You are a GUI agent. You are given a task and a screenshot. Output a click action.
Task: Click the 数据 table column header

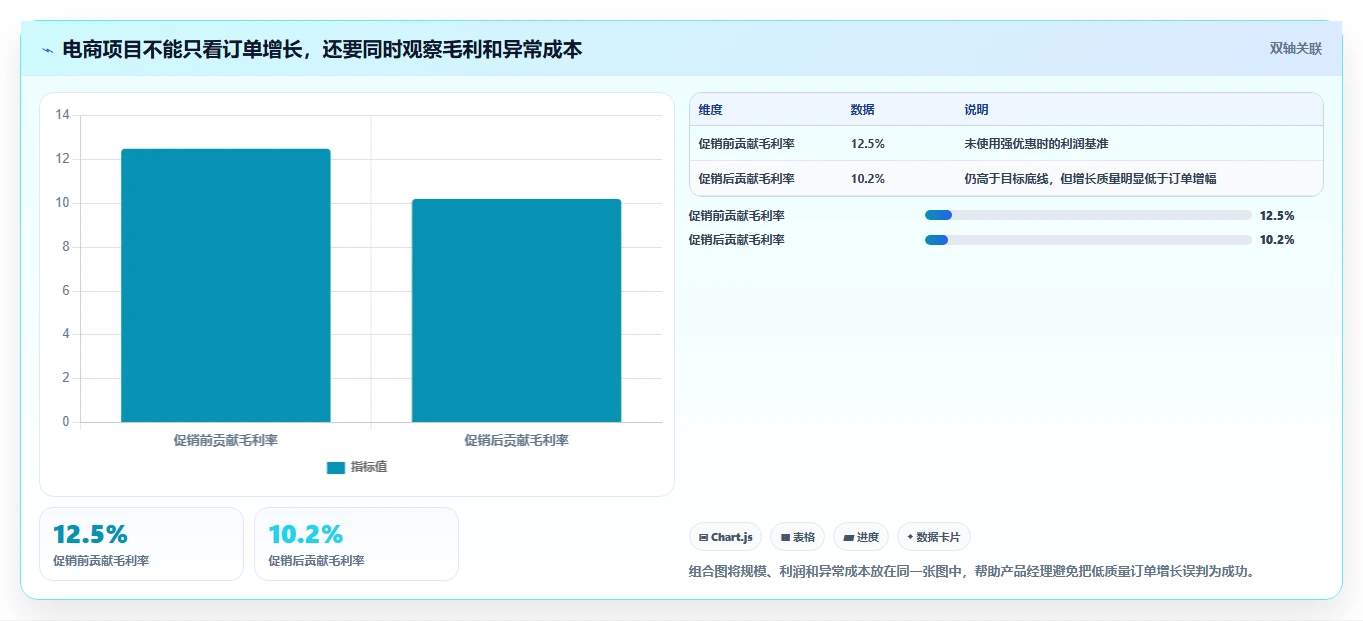click(863, 110)
